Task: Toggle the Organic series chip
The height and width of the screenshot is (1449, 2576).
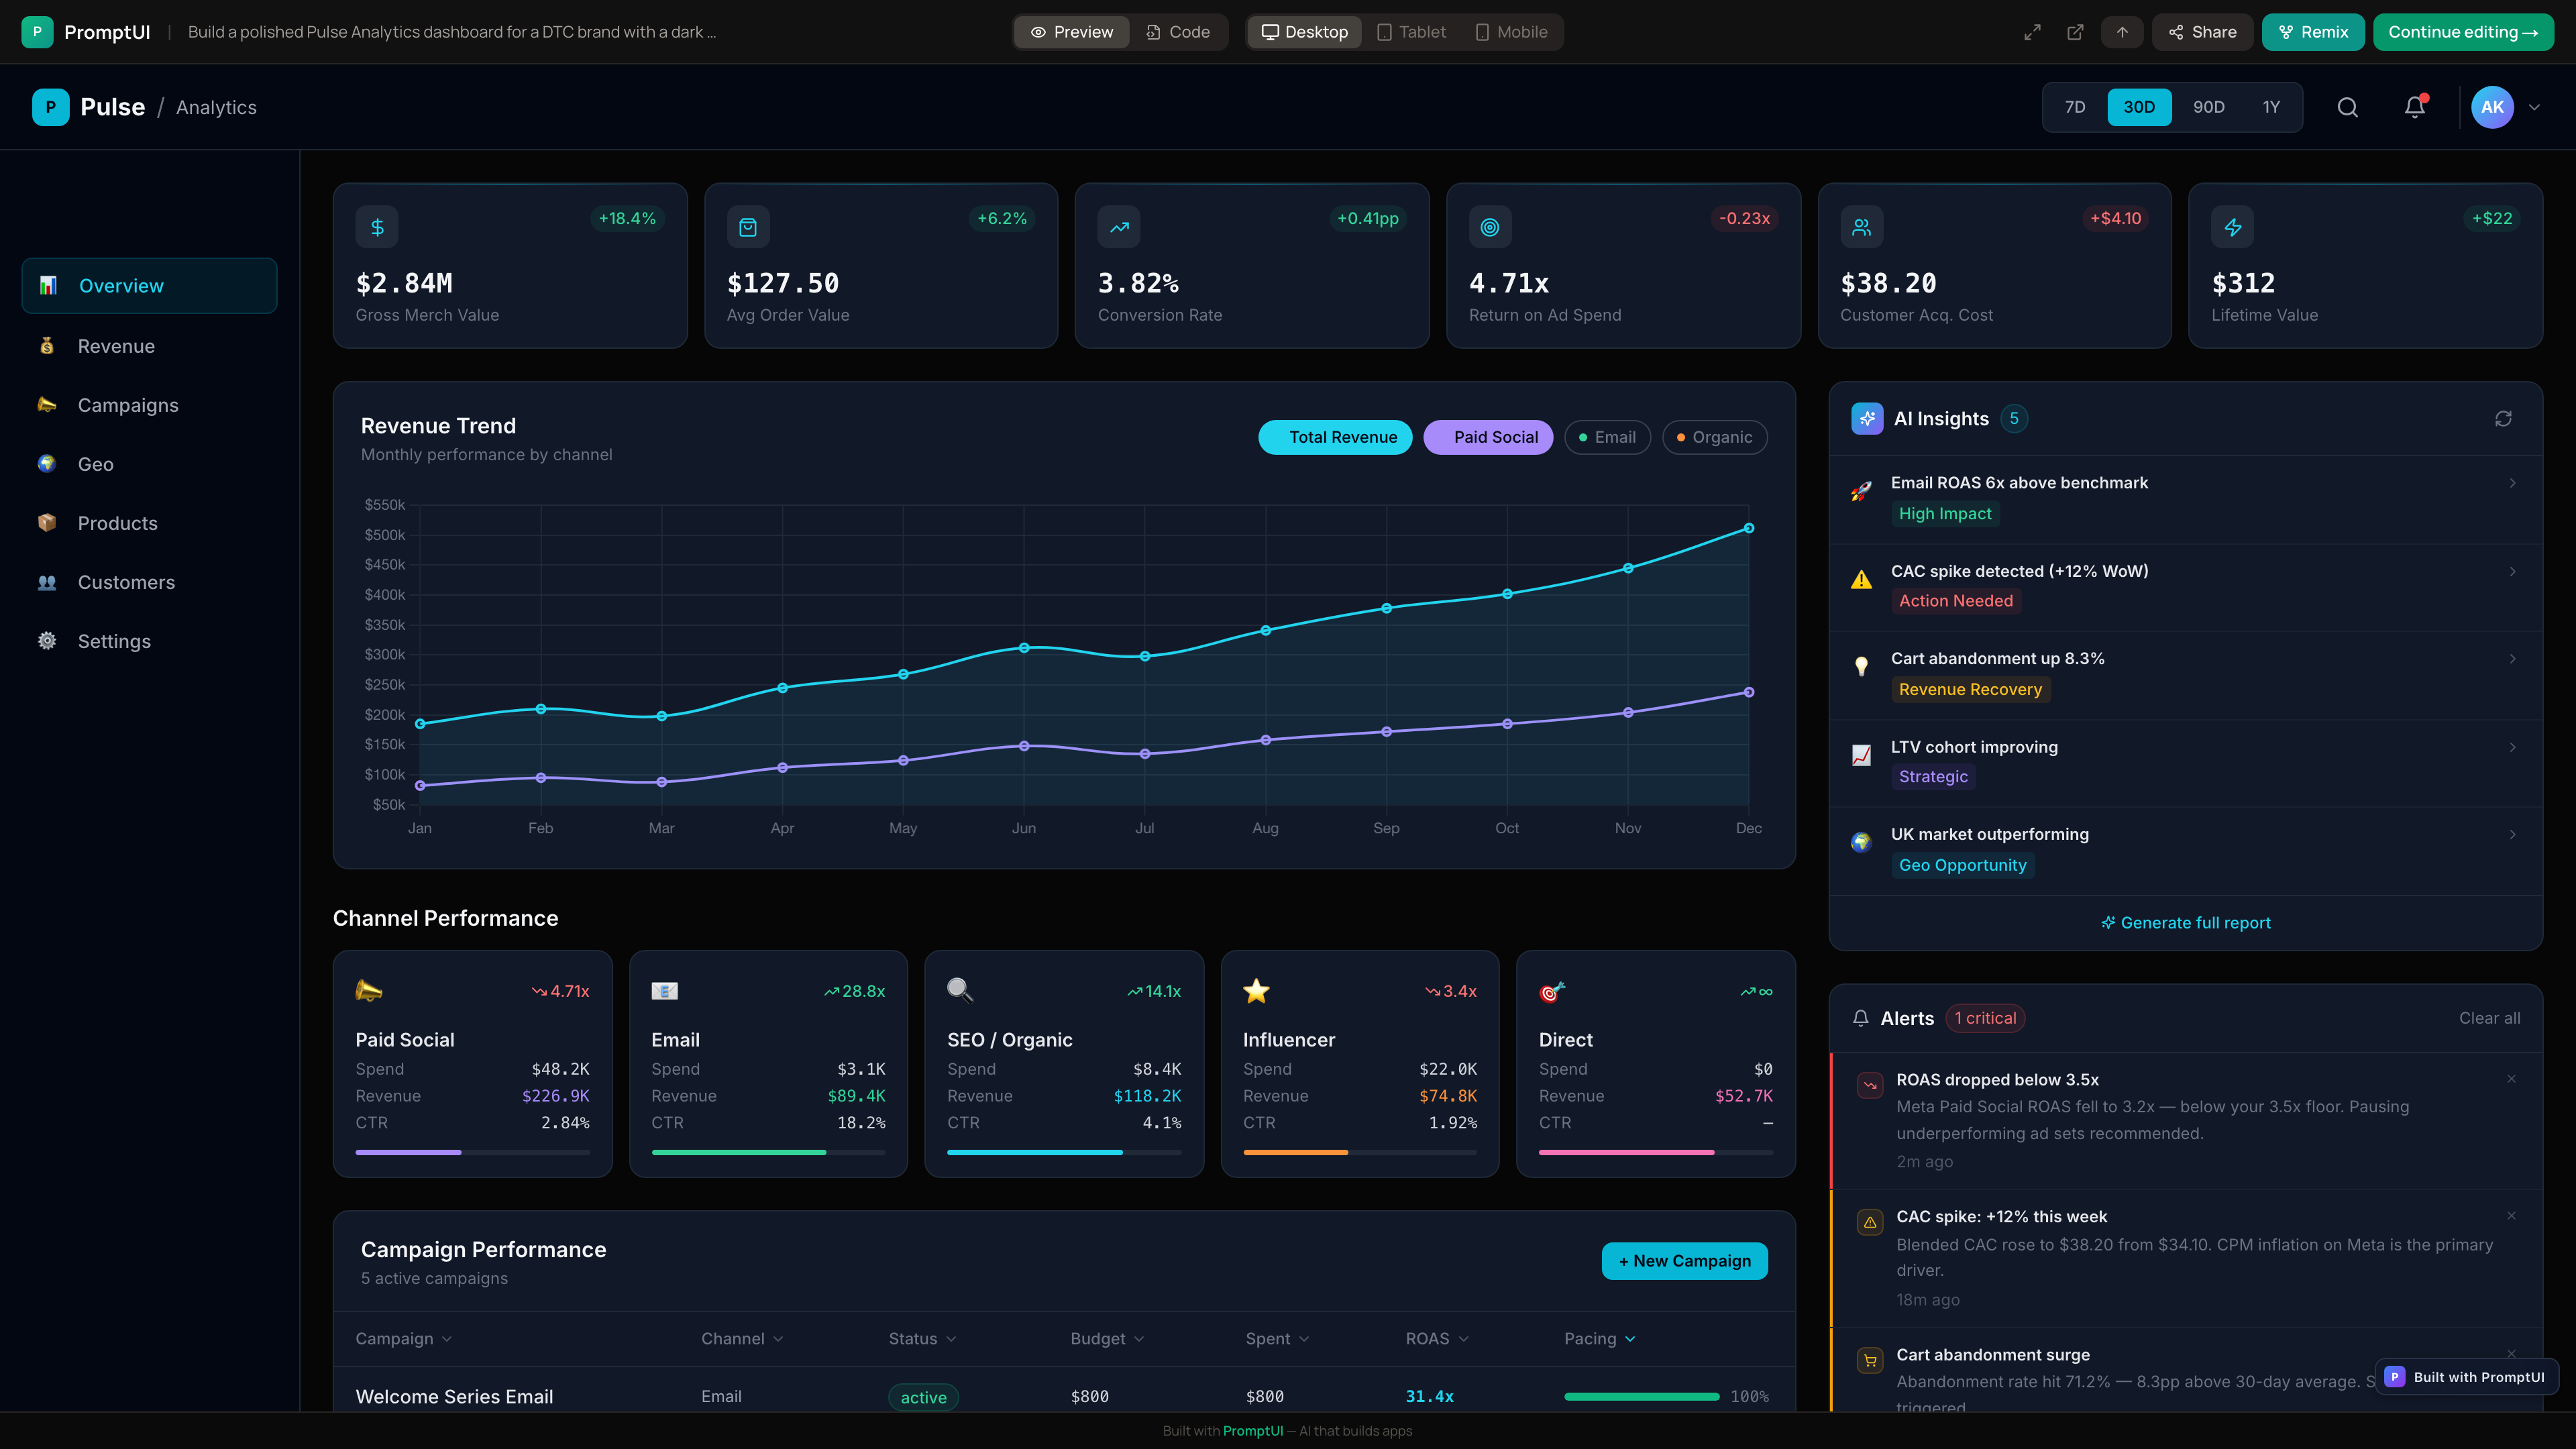Action: [x=1714, y=437]
